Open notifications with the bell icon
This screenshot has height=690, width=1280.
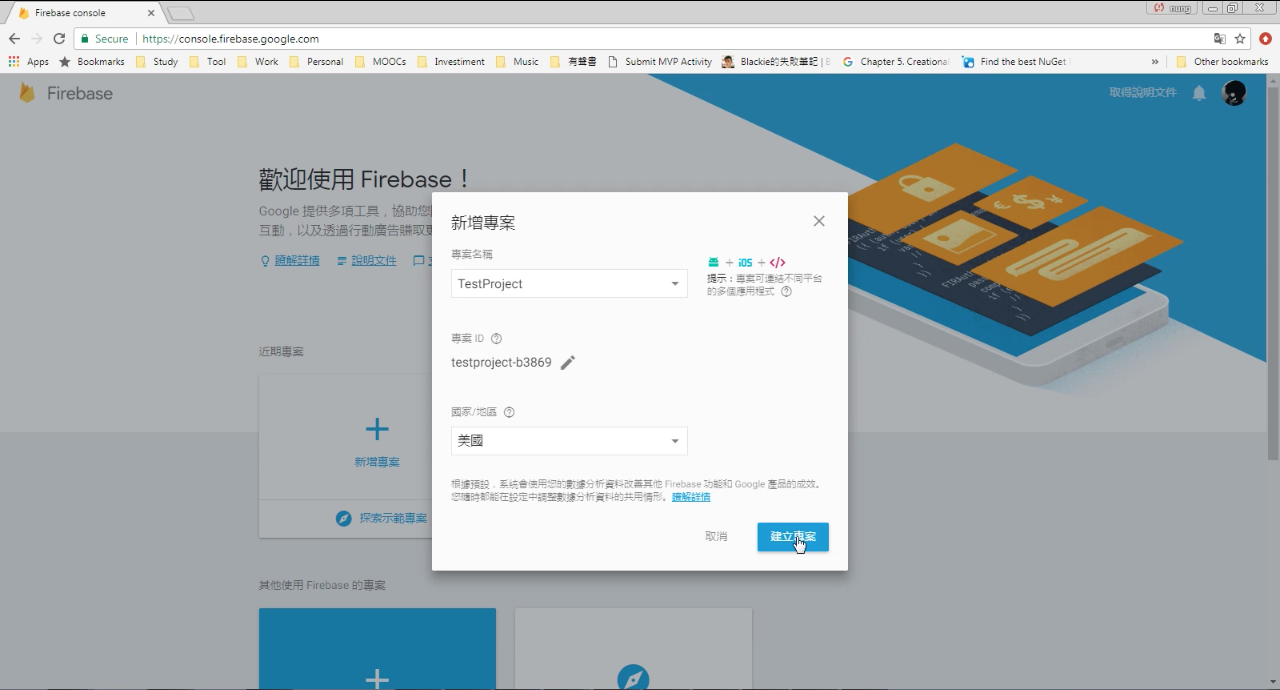1200,93
